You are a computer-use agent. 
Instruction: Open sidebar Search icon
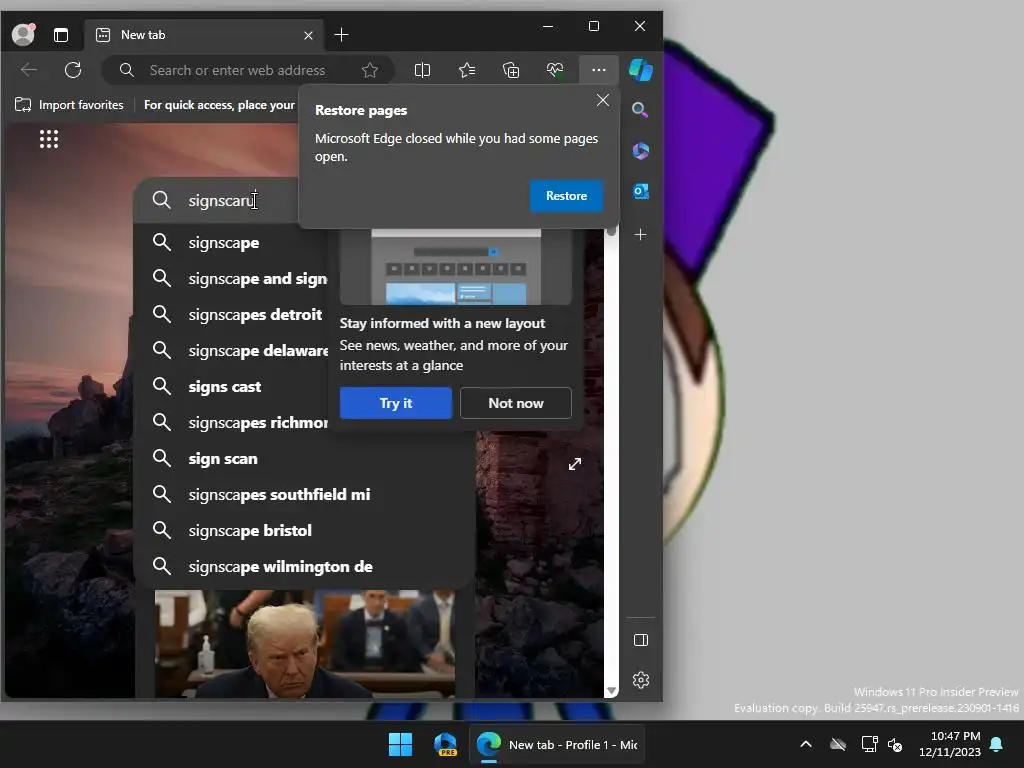pyautogui.click(x=640, y=110)
